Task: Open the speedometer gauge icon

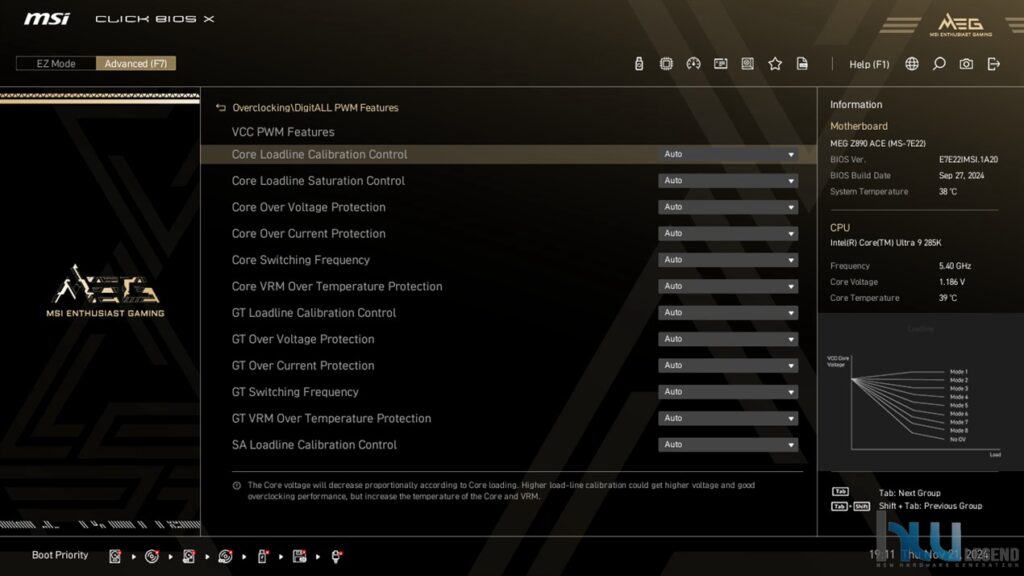Action: 694,63
